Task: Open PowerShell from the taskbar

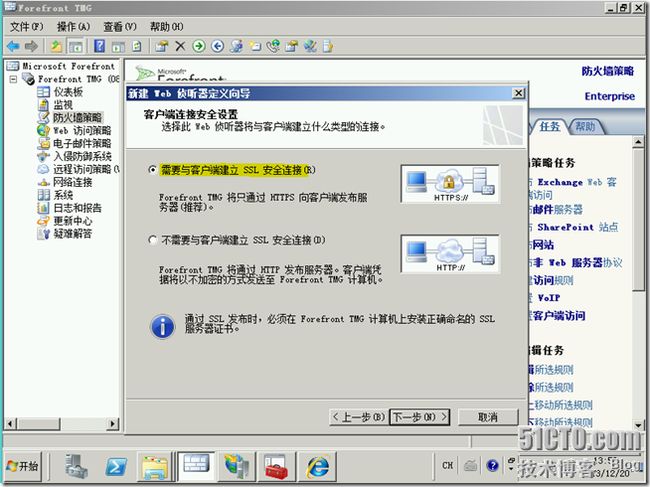Action: pos(116,467)
